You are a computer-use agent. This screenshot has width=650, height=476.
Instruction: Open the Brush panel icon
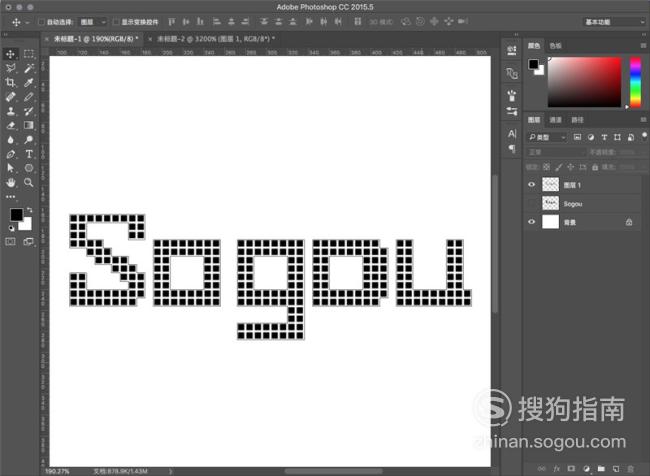(x=512, y=96)
